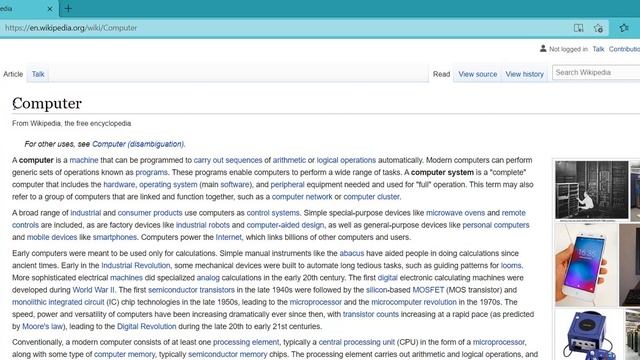Image resolution: width=640 pixels, height=360 pixels.
Task: Click the smartphones link
Action: coord(115,238)
